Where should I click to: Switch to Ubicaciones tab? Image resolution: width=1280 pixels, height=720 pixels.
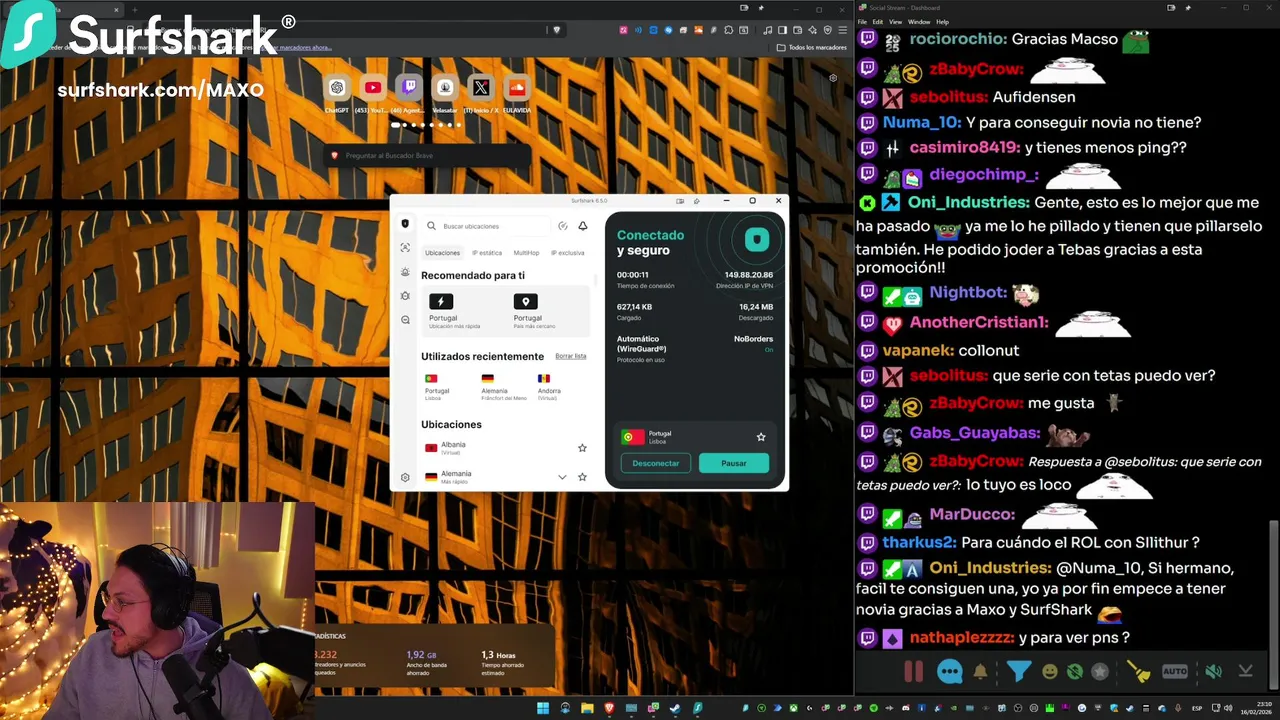[x=443, y=253]
